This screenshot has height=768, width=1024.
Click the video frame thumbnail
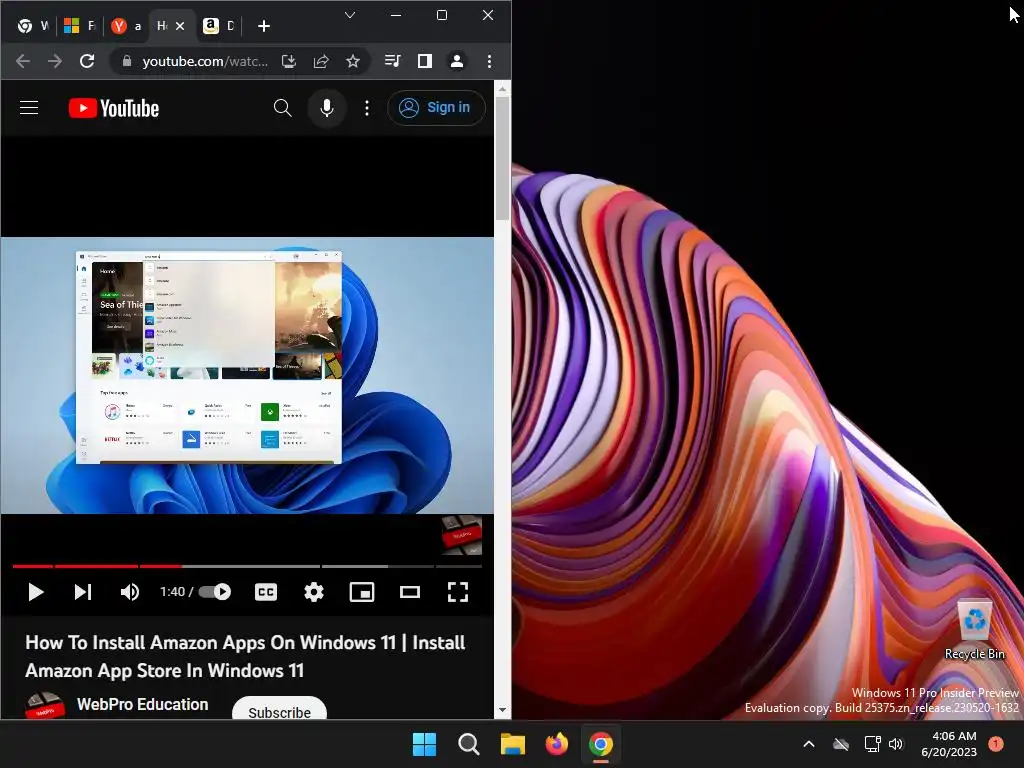point(247,375)
